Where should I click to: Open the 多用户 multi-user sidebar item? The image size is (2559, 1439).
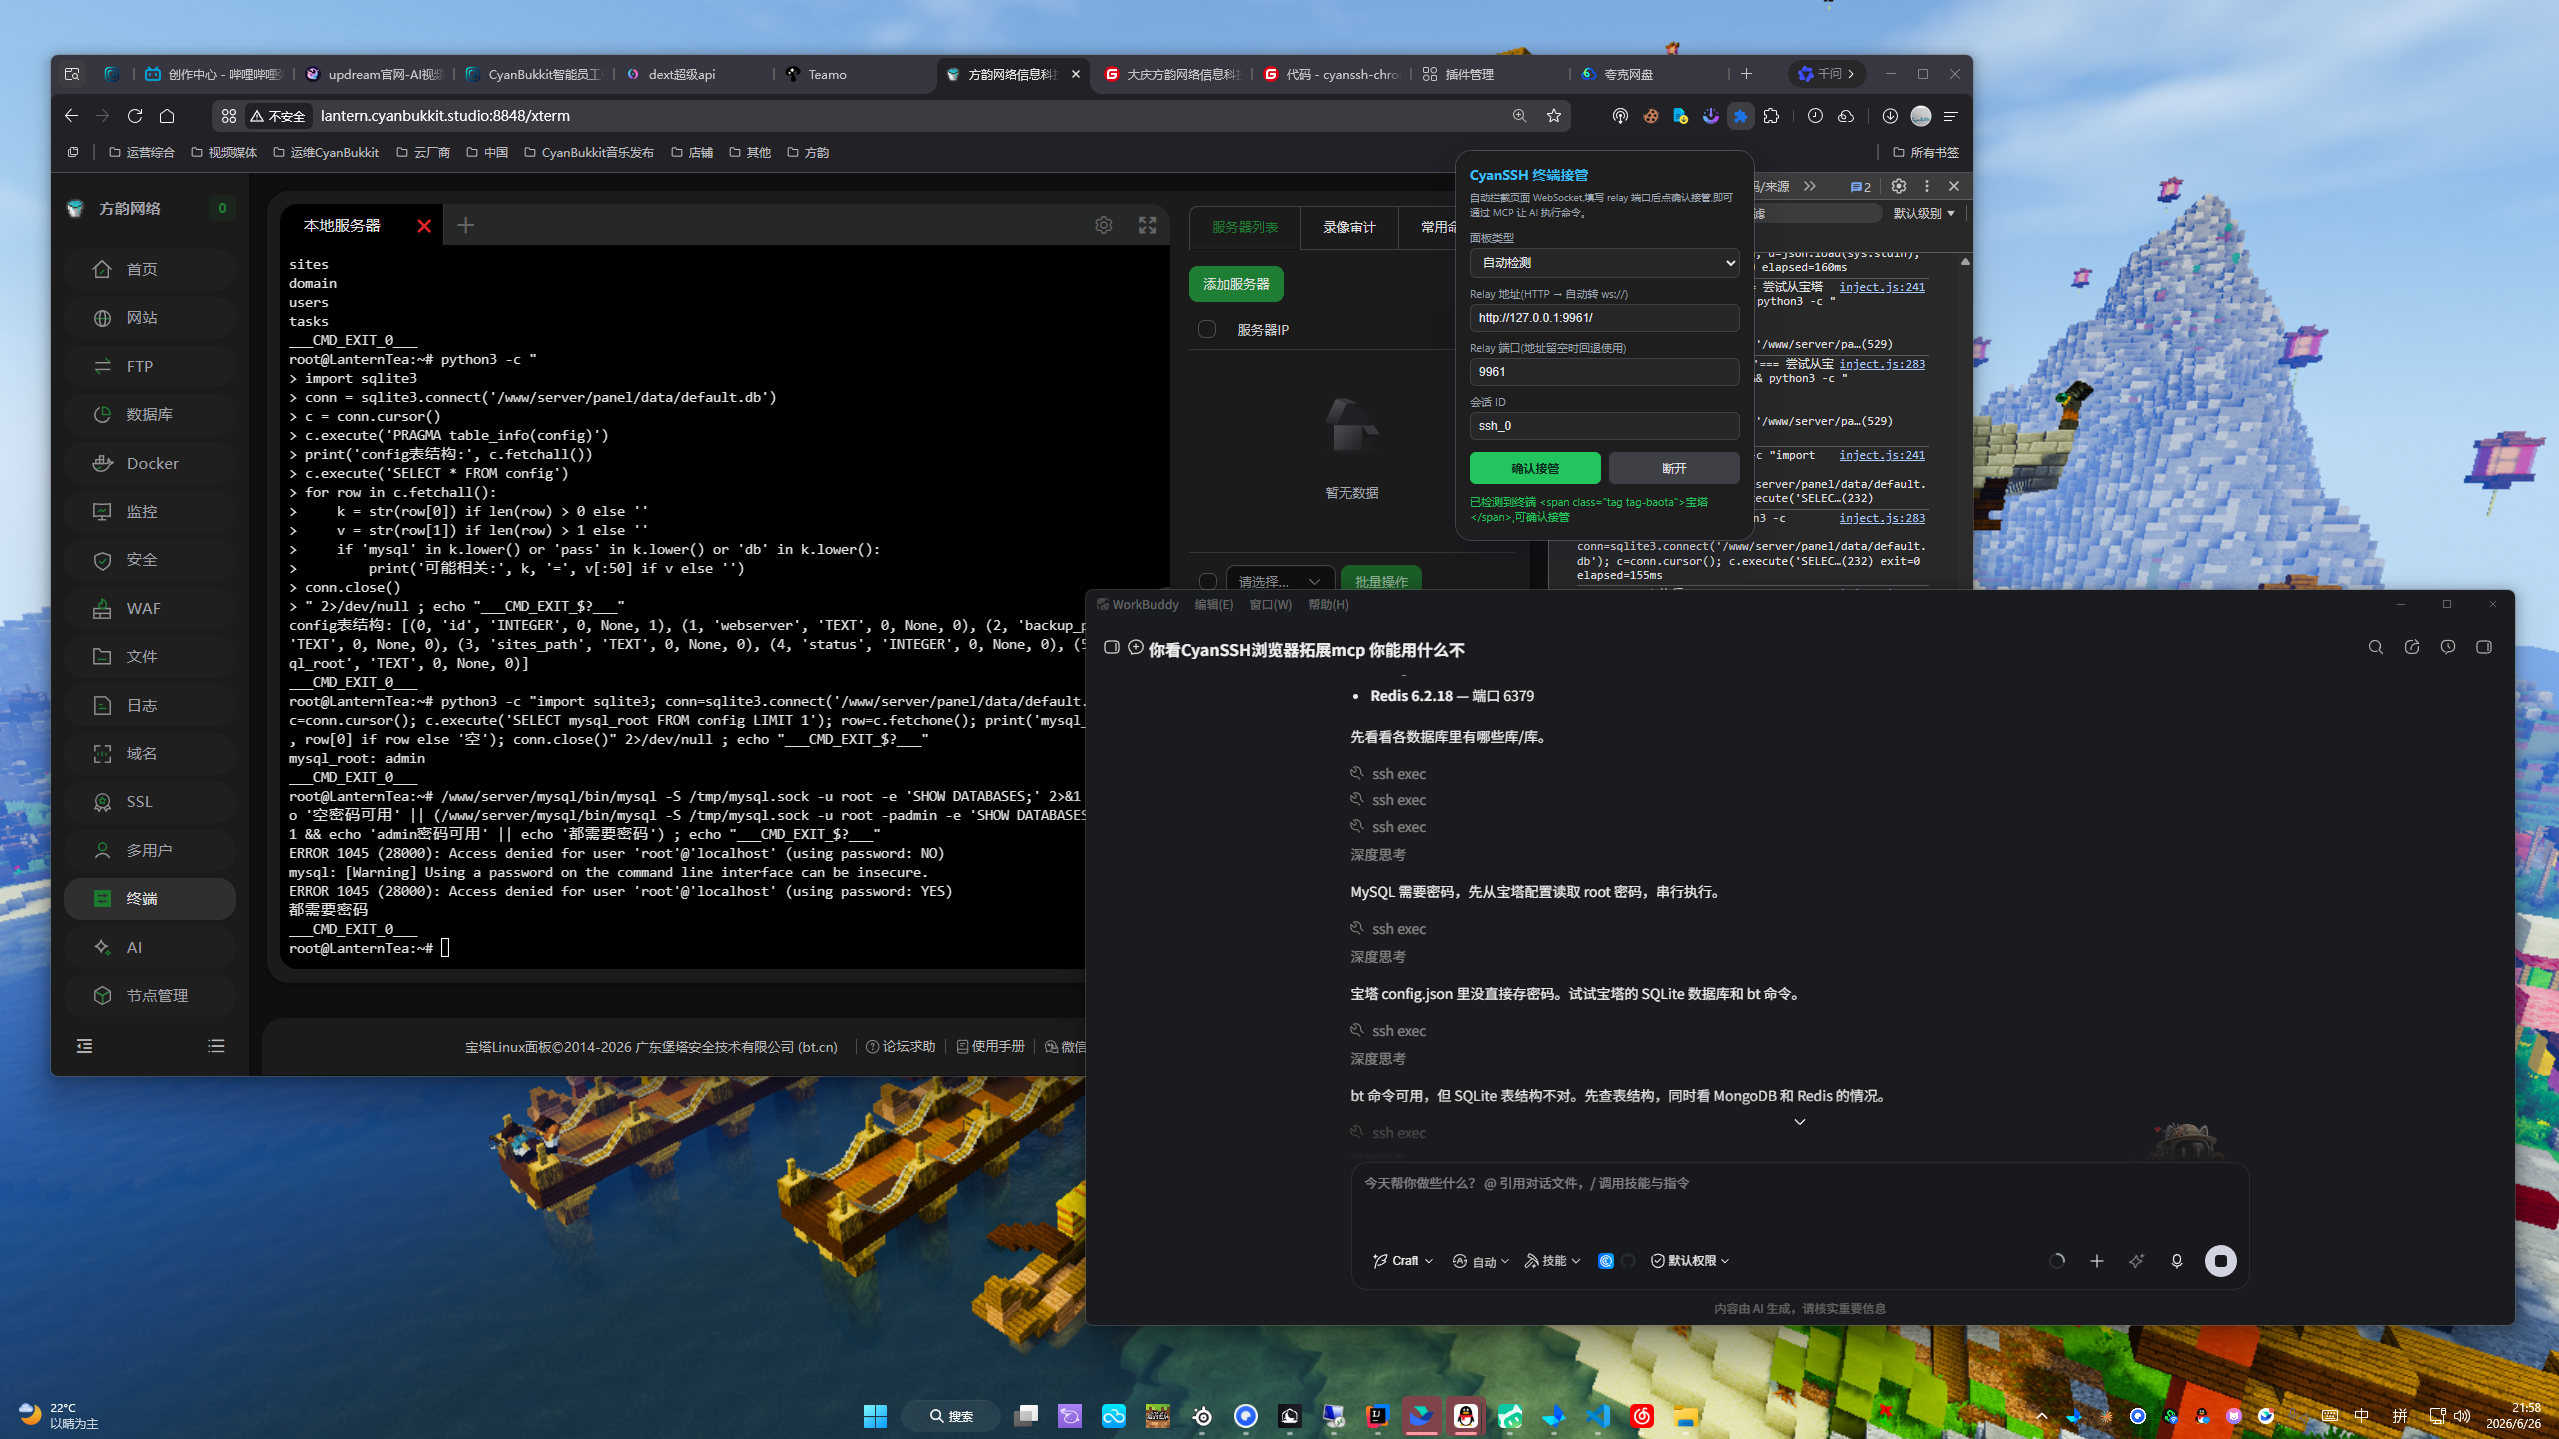coord(150,850)
